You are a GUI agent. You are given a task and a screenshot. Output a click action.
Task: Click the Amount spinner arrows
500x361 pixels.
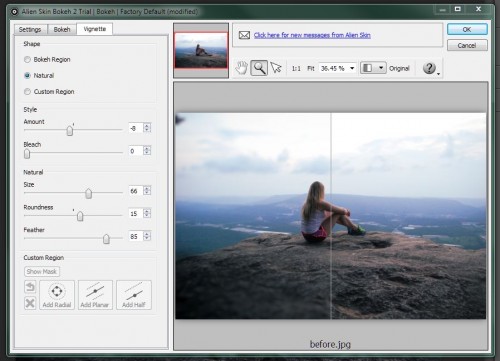147,128
